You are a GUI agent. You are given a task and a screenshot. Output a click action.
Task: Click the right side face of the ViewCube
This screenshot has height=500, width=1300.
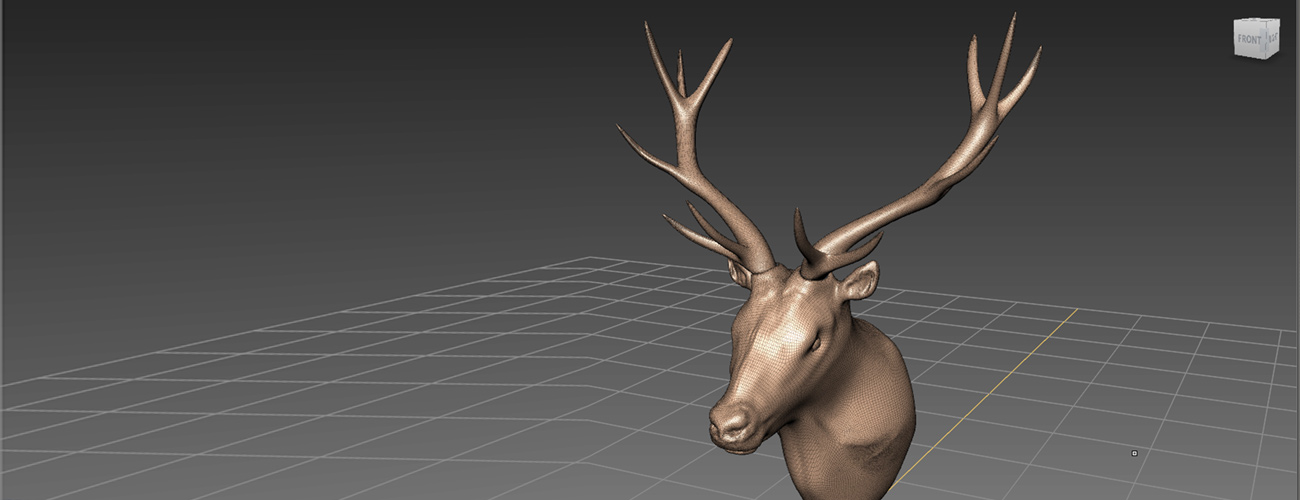[x=1274, y=39]
